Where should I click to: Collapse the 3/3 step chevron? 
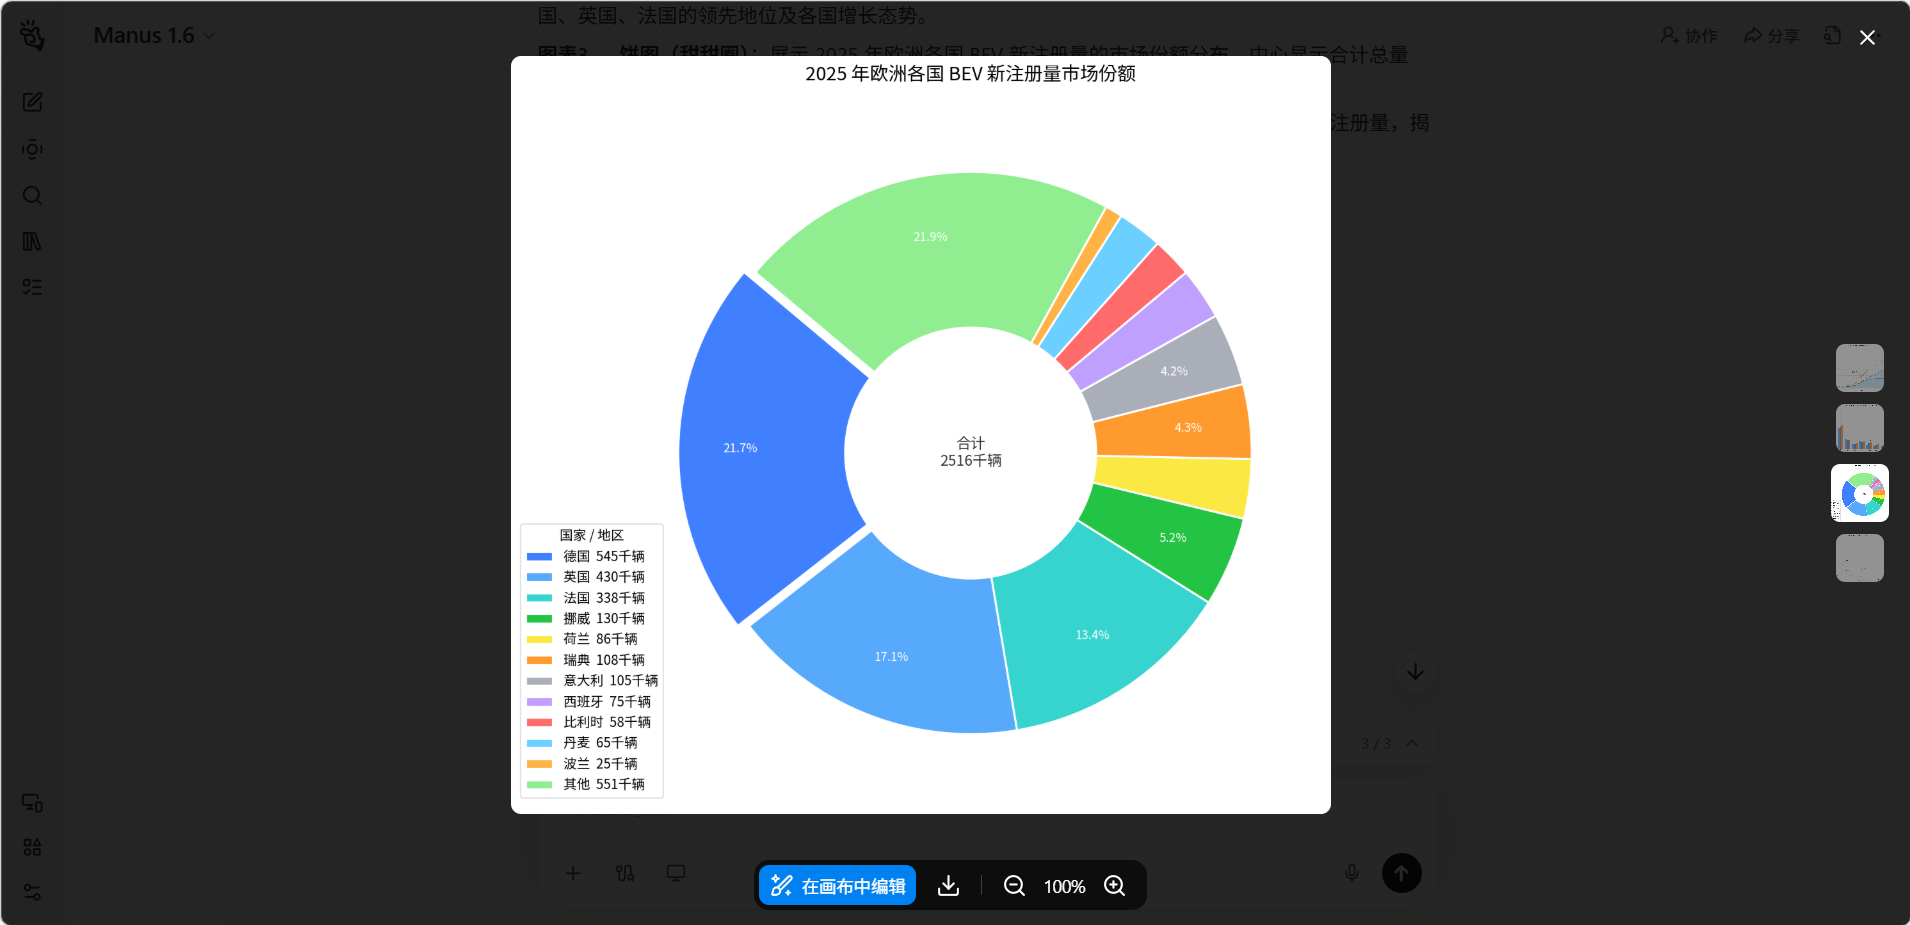coord(1412,743)
